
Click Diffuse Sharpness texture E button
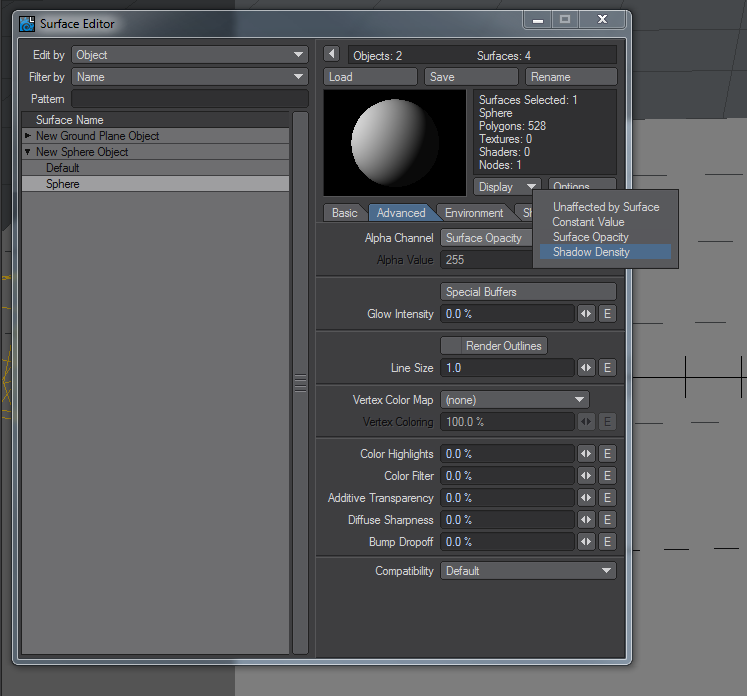pyautogui.click(x=607, y=520)
